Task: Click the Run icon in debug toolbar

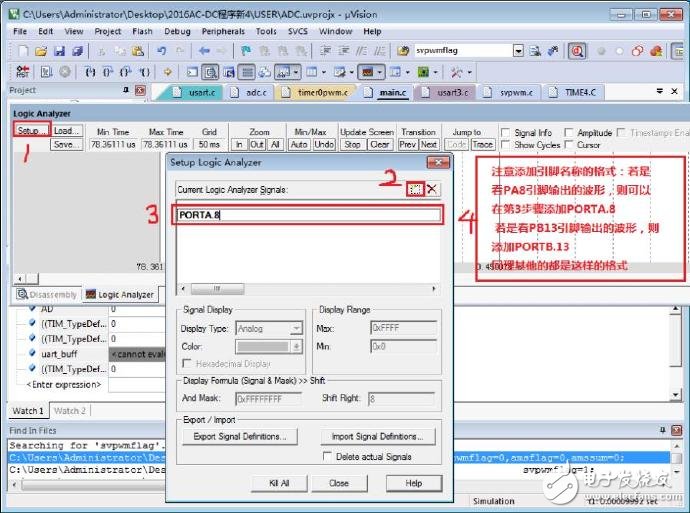Action: (46, 72)
